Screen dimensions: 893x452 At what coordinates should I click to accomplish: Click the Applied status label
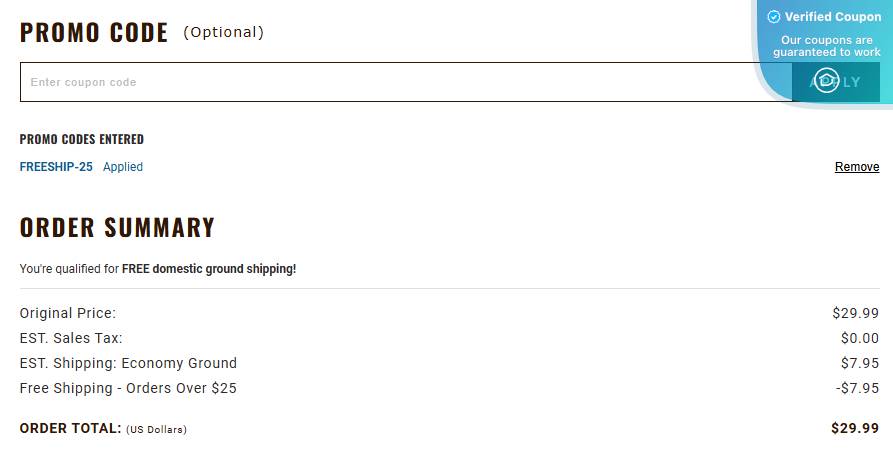point(123,167)
